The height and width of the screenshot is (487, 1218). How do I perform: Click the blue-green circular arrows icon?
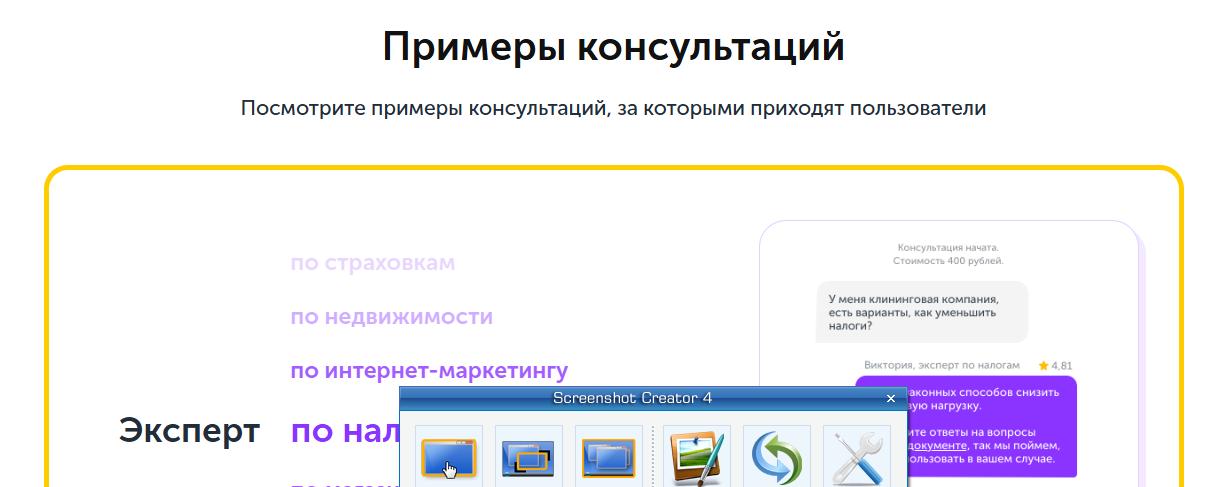tap(777, 457)
